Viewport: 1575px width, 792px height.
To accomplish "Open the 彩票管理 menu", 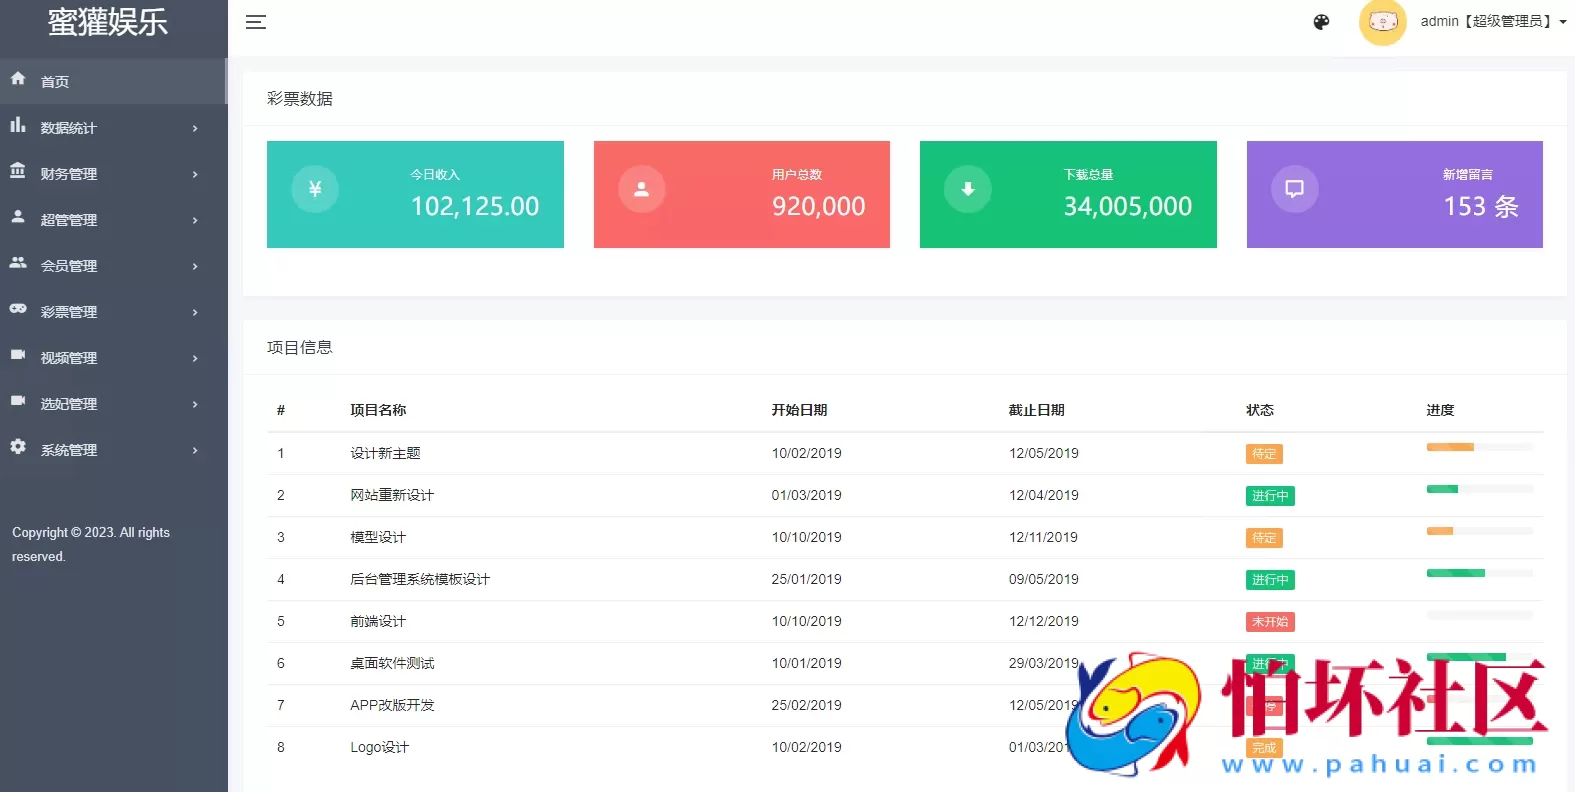I will coord(113,312).
